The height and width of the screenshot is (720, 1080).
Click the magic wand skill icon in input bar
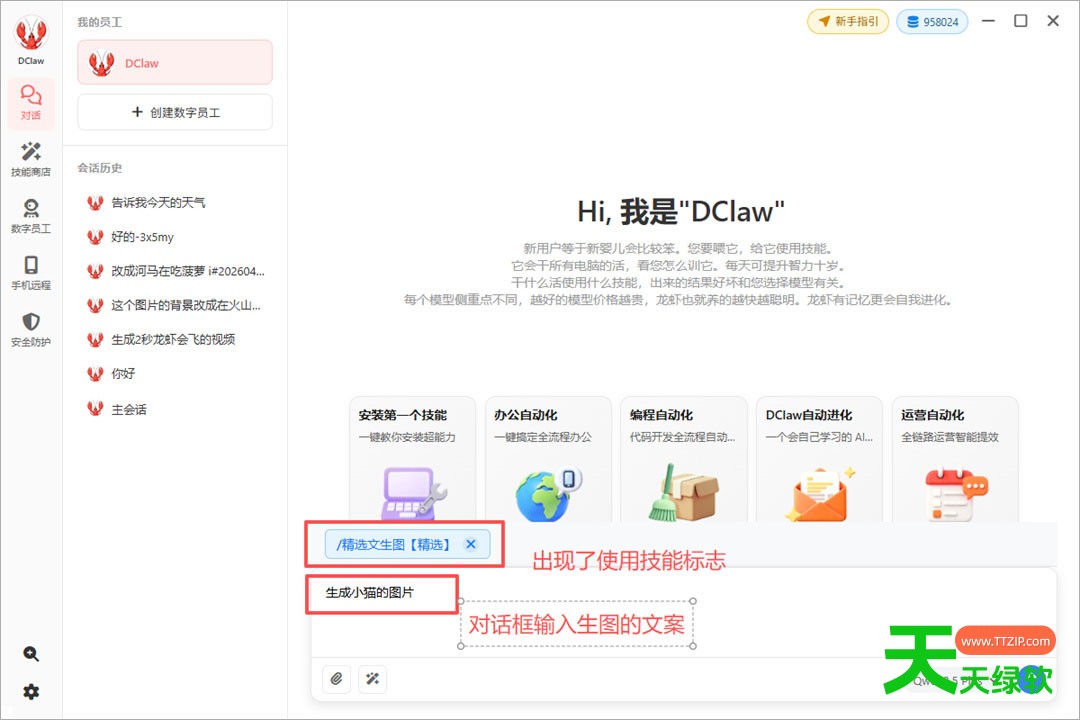pos(373,679)
